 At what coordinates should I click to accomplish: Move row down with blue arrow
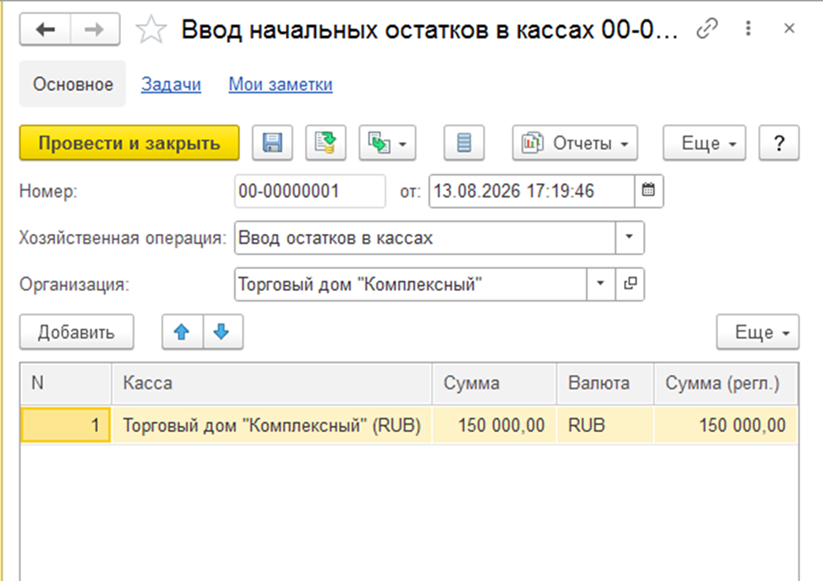[223, 332]
